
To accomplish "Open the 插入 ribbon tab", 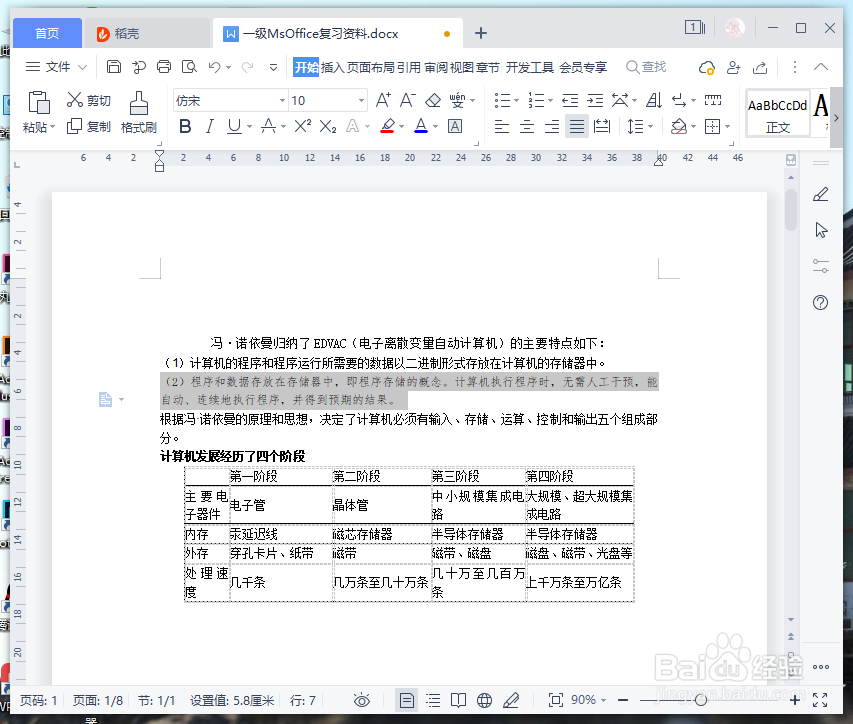I will (x=332, y=67).
